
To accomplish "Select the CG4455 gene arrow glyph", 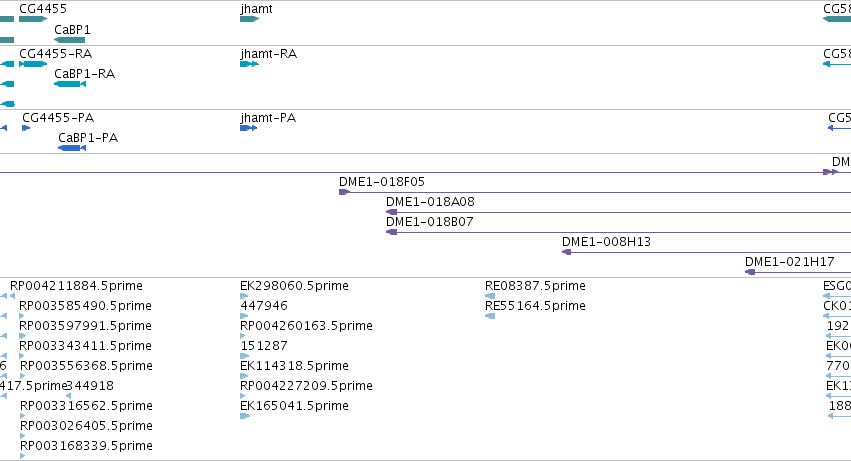I will point(33,19).
